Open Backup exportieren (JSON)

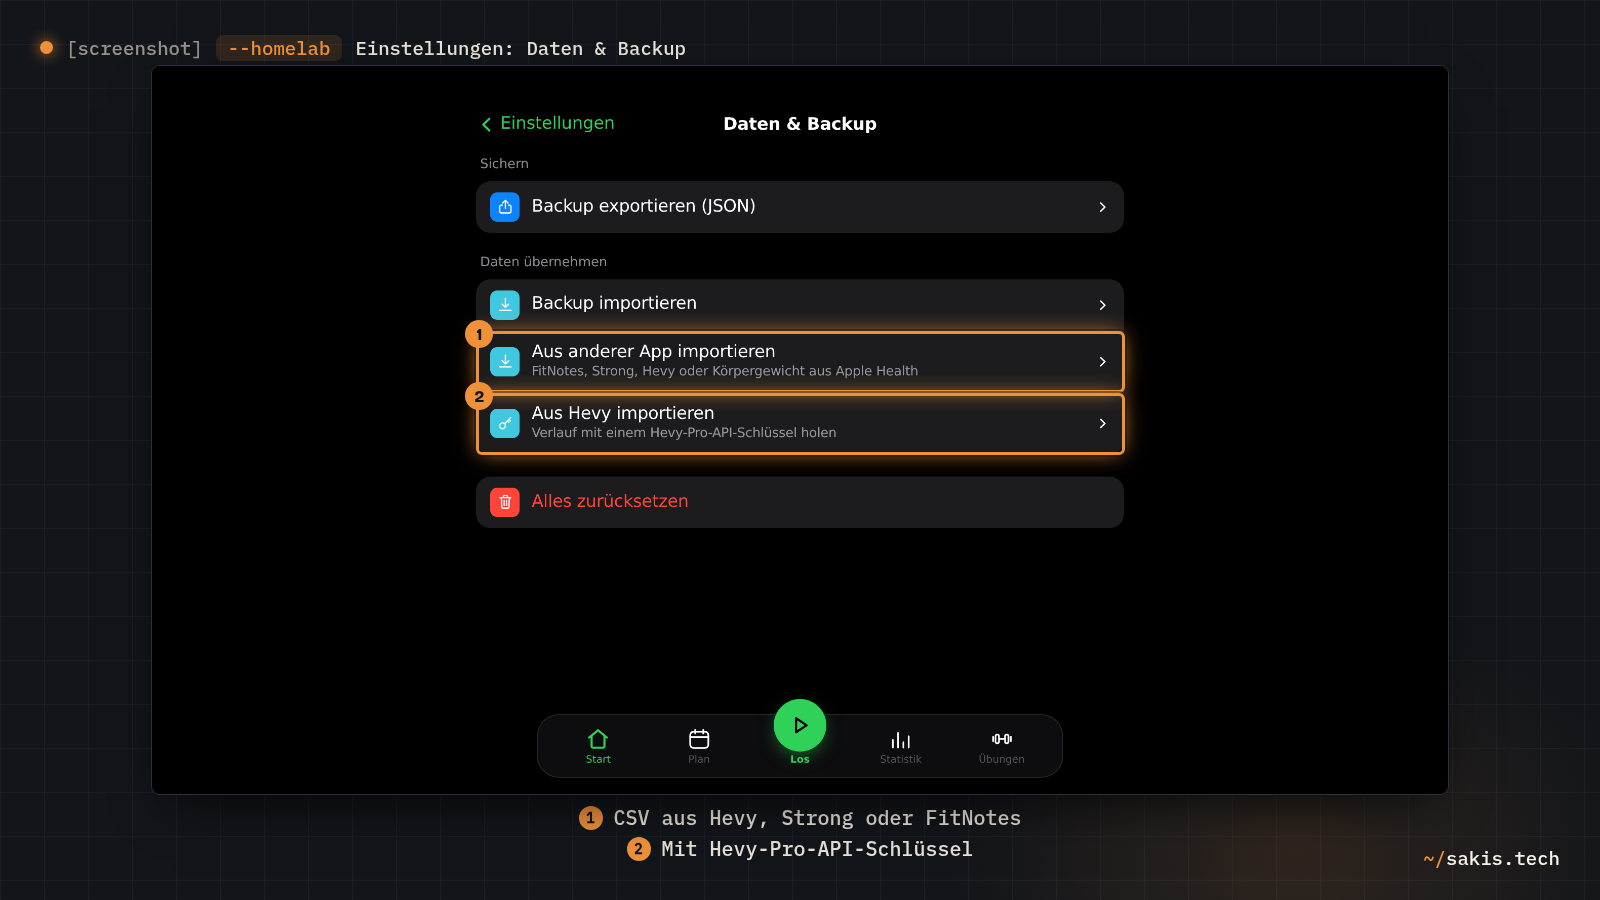tap(800, 207)
